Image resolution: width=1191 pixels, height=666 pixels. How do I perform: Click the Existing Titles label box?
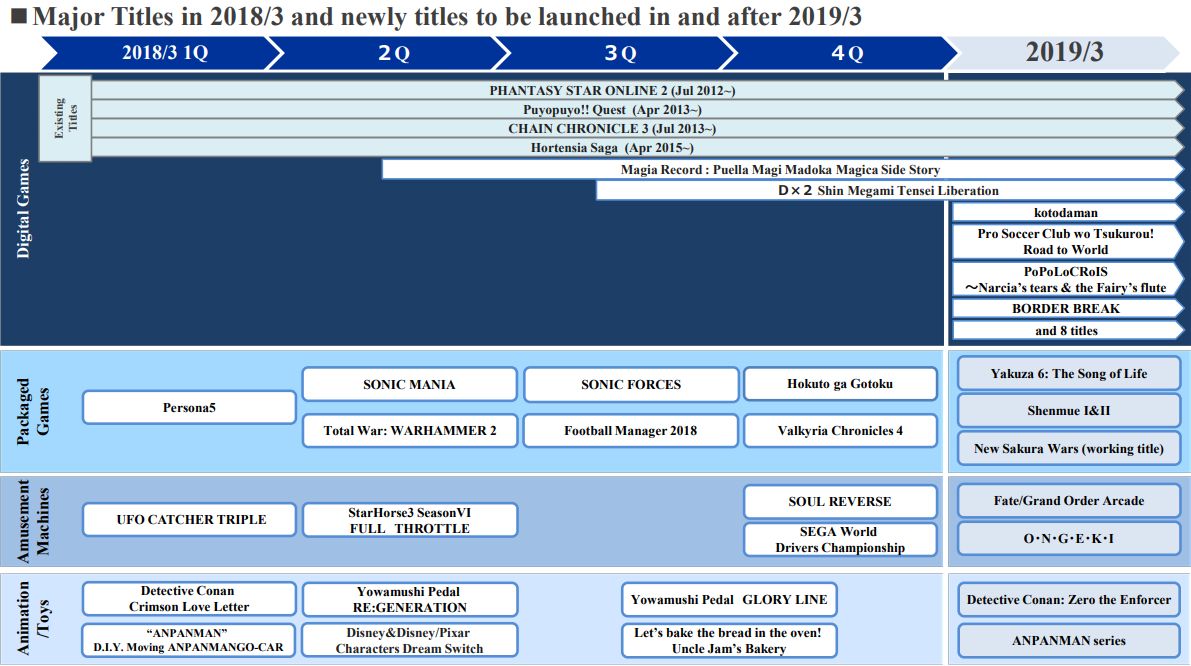click(x=65, y=118)
